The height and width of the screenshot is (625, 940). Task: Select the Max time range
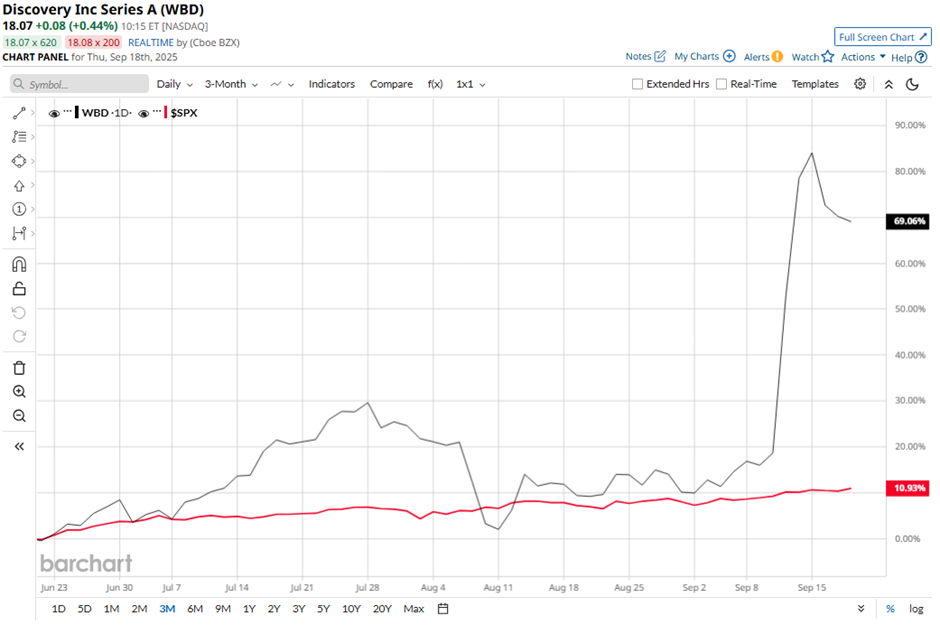414,609
